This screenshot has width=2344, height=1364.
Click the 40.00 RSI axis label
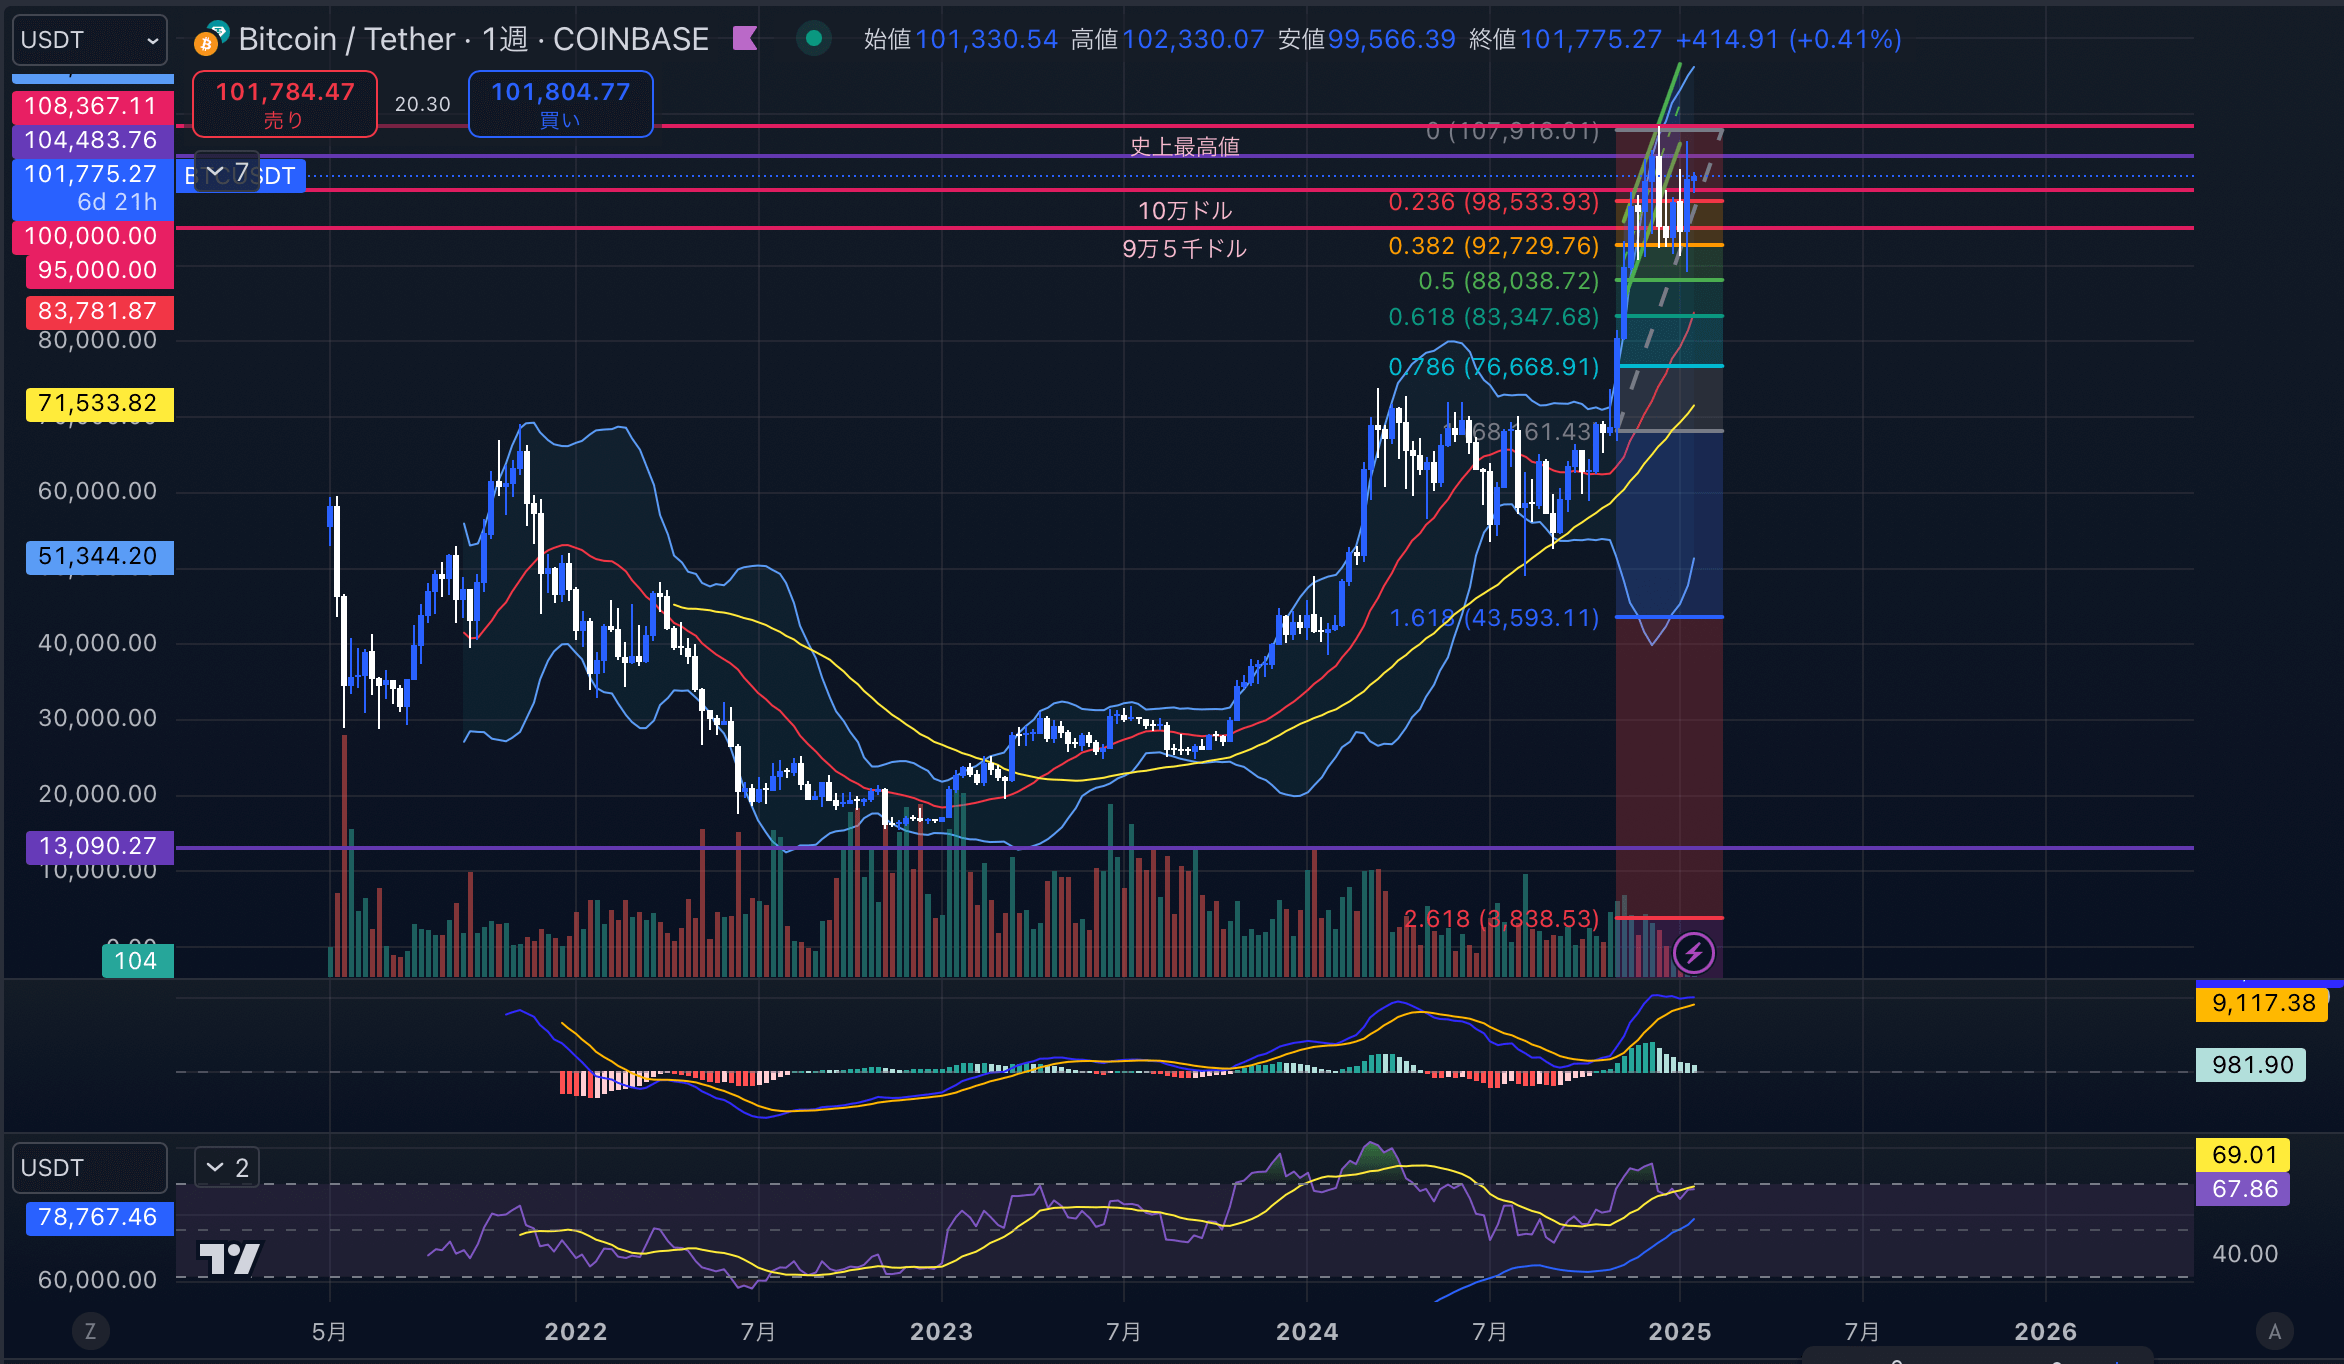[x=2245, y=1254]
